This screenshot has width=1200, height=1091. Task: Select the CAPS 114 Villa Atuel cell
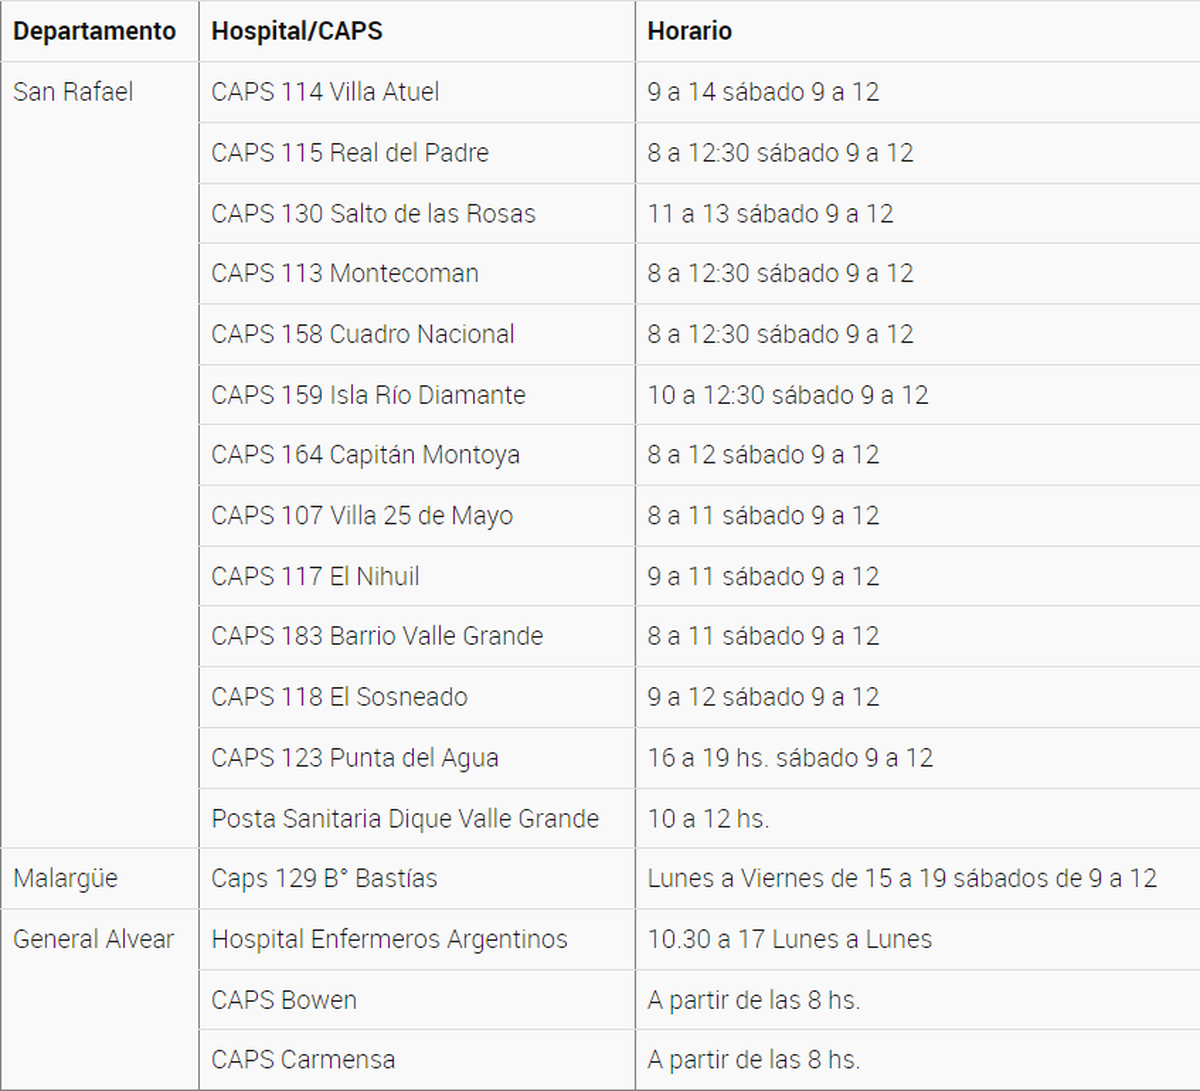tap(325, 92)
